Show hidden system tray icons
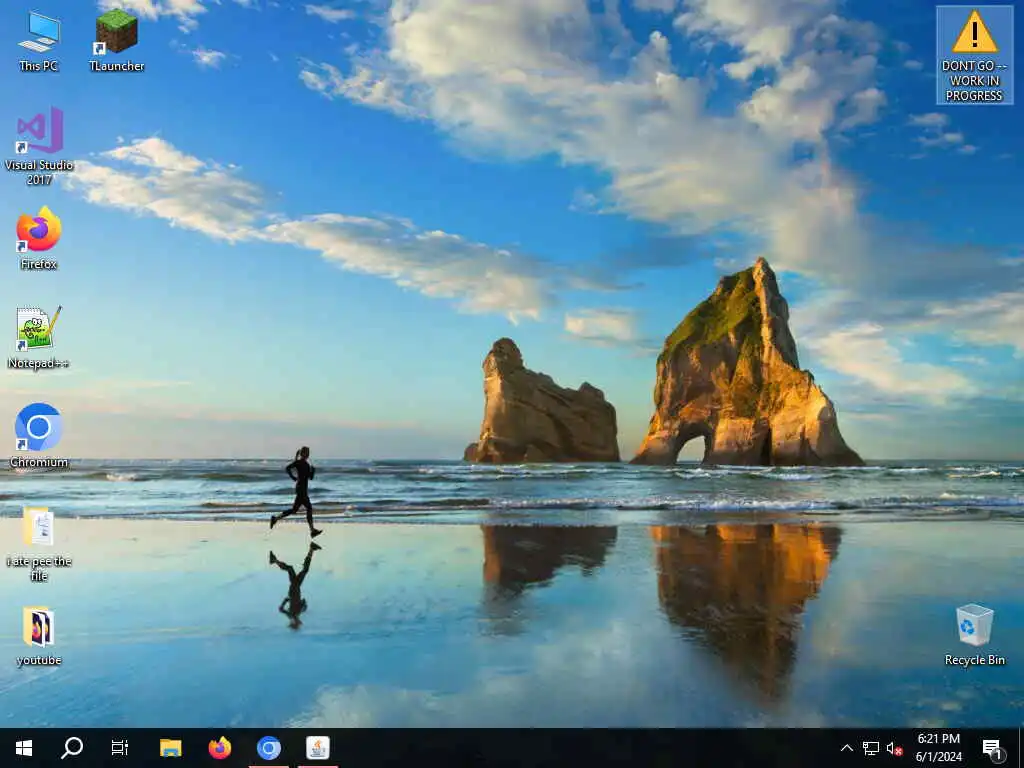 pos(846,748)
